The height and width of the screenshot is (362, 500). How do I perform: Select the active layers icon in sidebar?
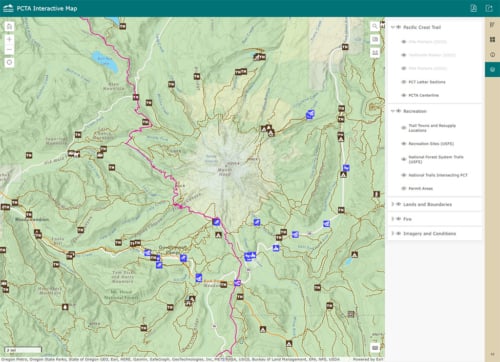point(492,69)
